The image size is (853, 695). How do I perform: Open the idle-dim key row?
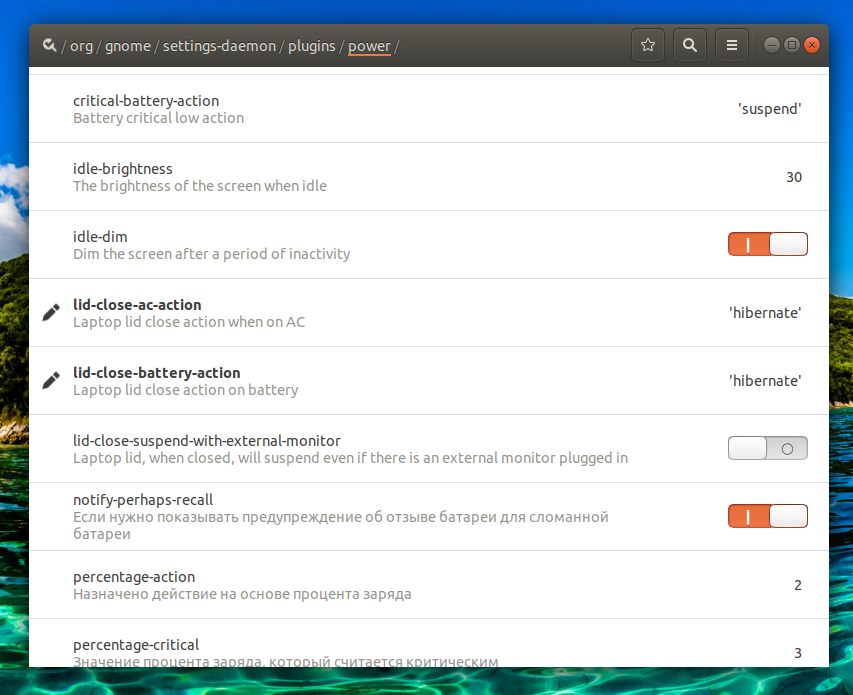coord(429,245)
